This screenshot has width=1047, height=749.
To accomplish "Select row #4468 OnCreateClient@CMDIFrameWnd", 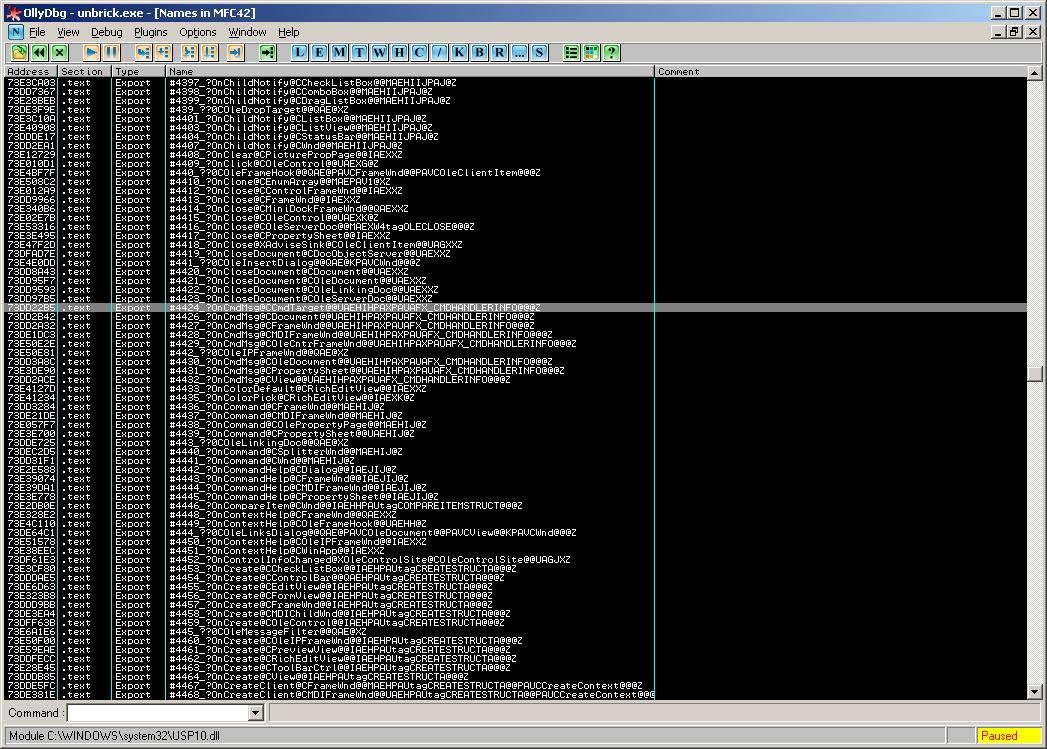I will [x=515, y=695].
